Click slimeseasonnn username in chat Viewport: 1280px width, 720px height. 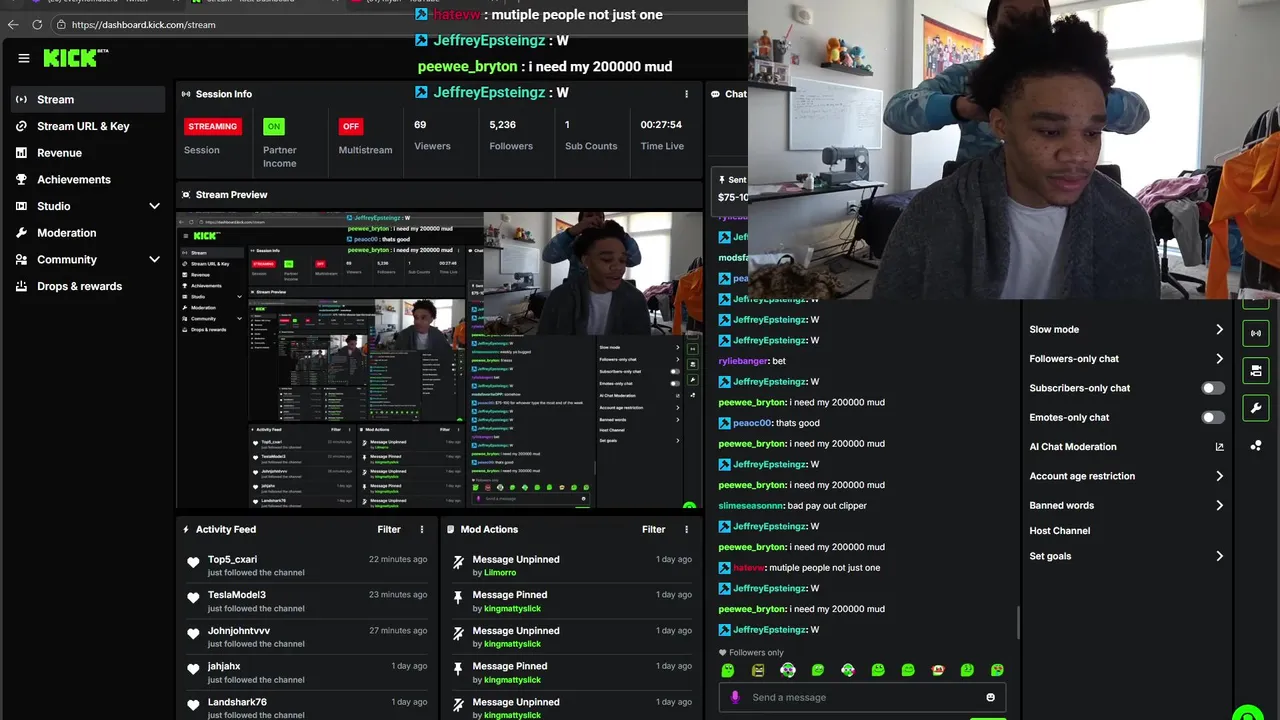(751, 506)
